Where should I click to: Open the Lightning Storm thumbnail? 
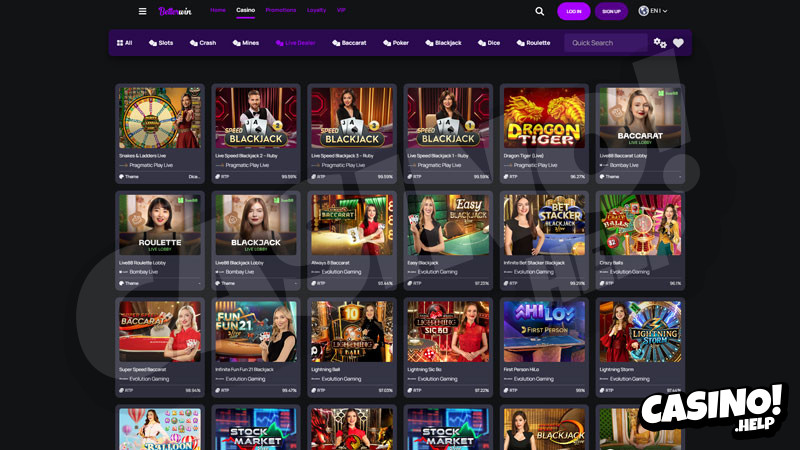point(640,332)
